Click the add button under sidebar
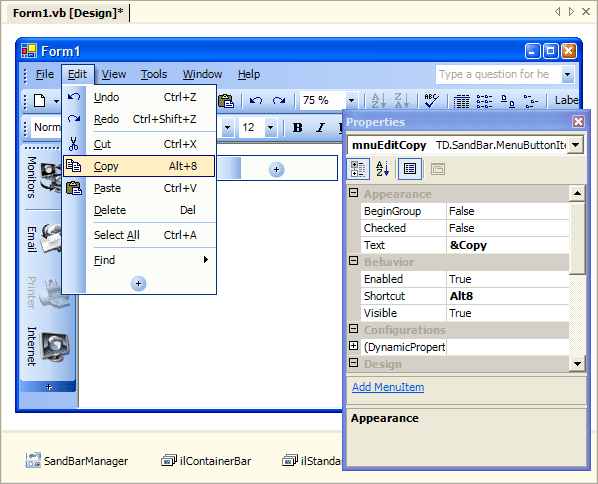The image size is (598, 484). pos(48,387)
